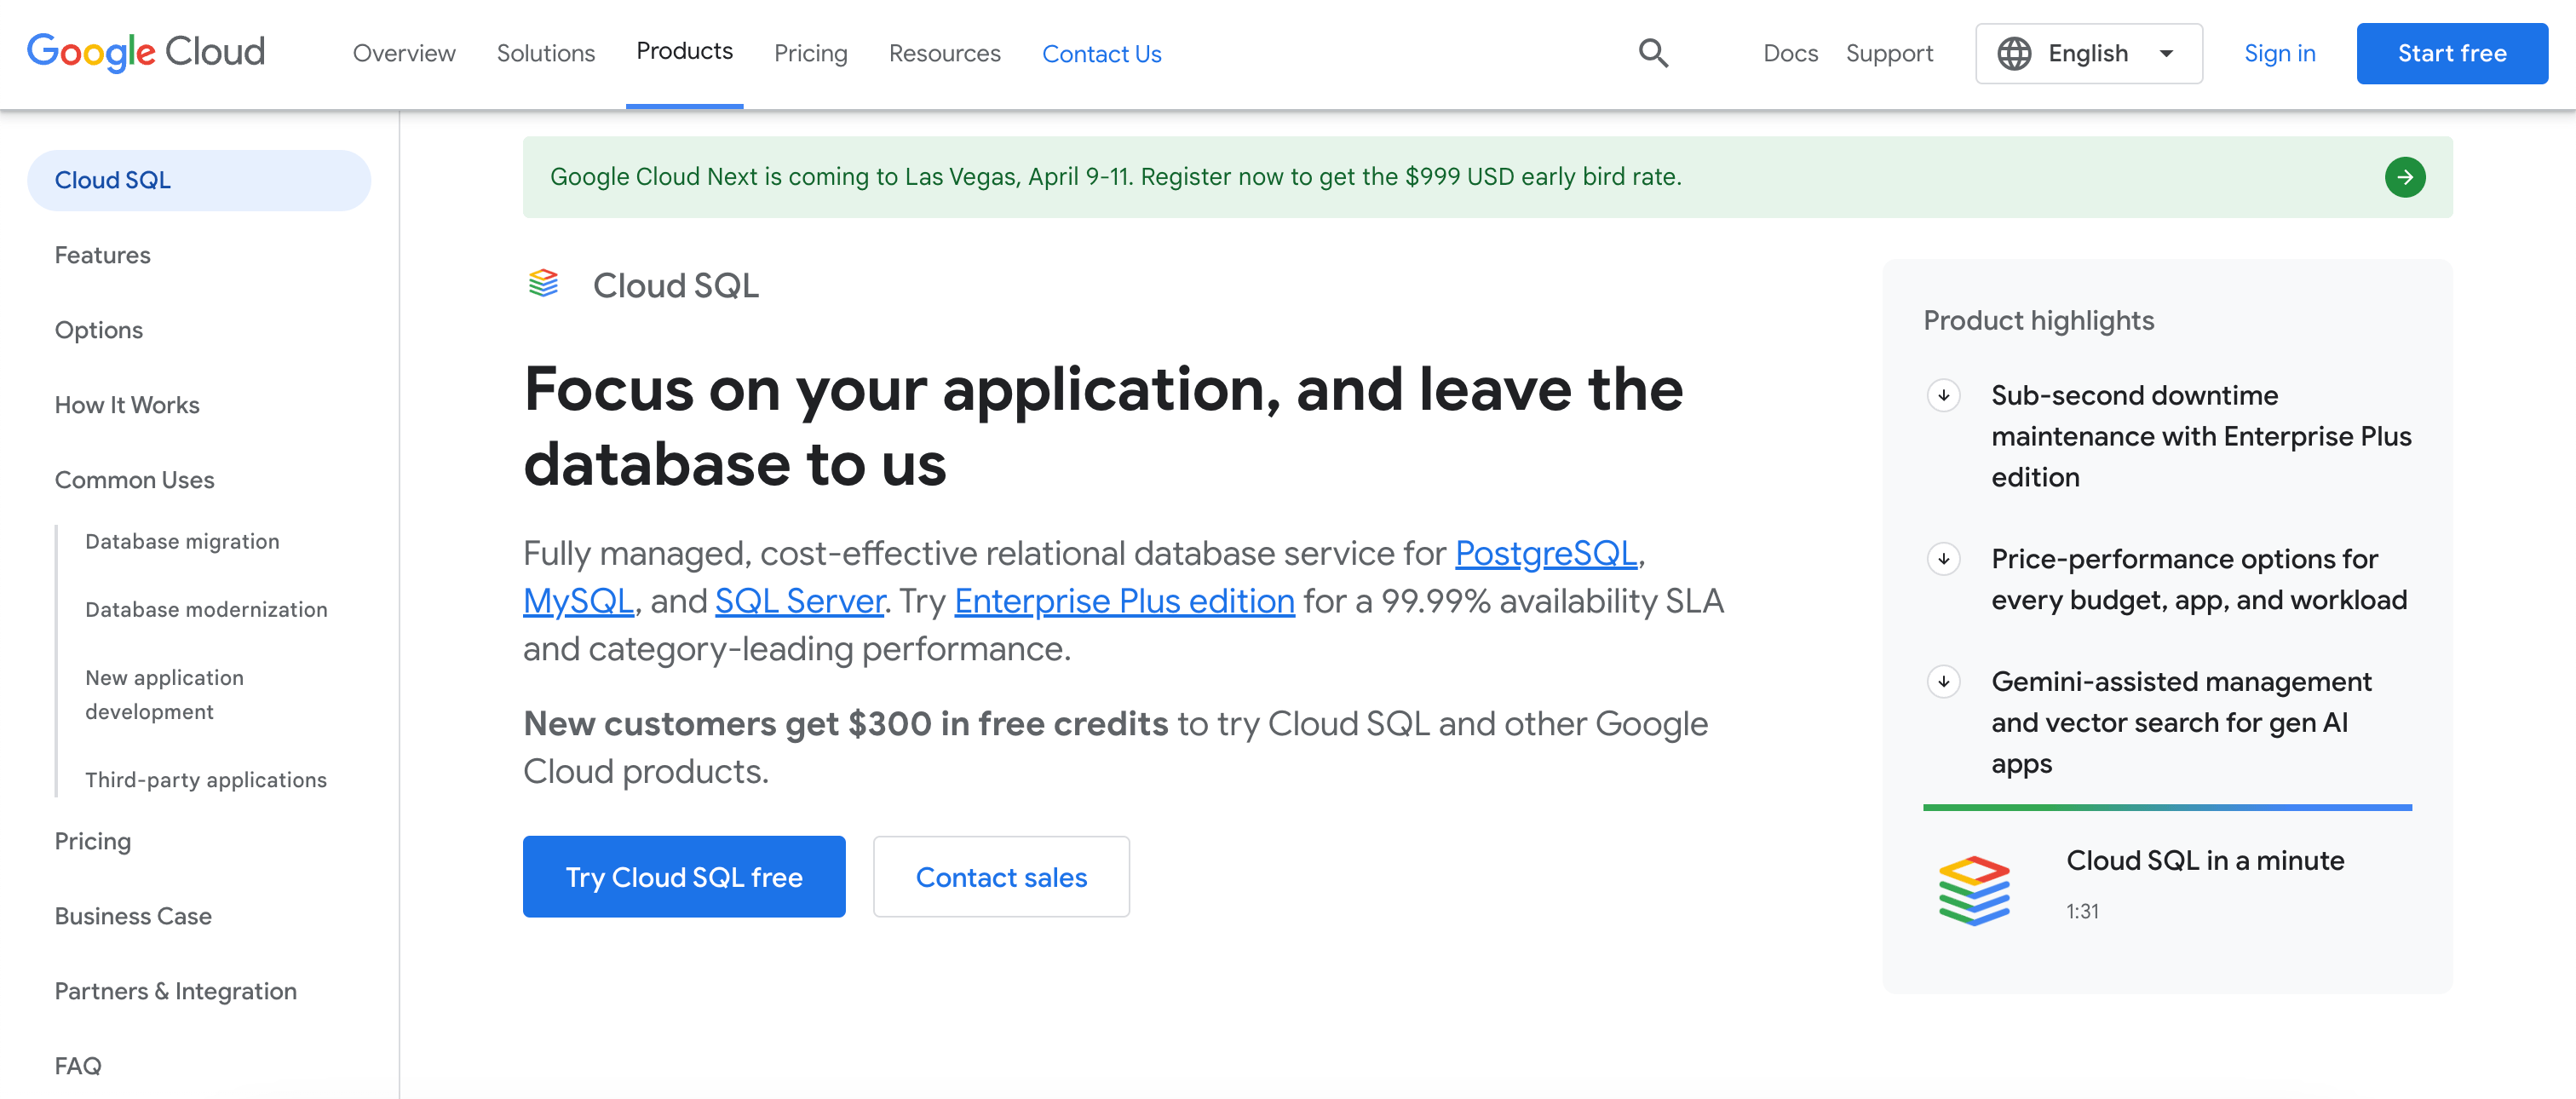
Task: Jump to Options in sidebar
Action: pos(98,330)
